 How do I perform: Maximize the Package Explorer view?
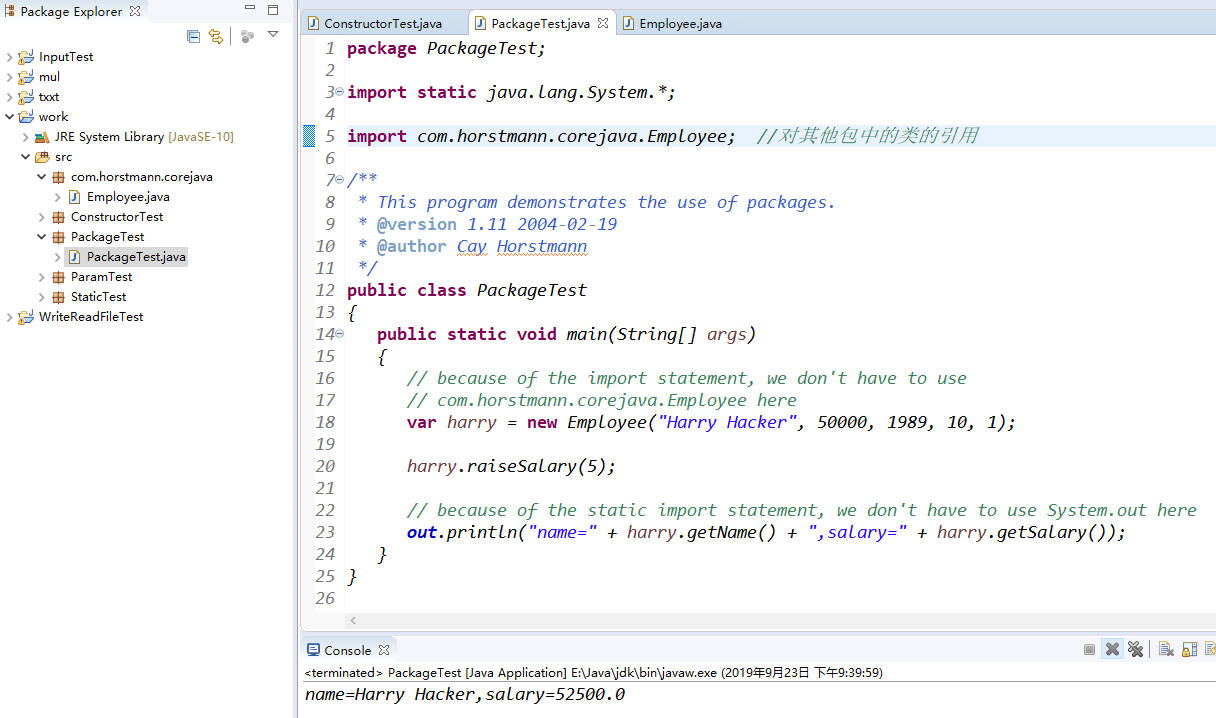(273, 11)
